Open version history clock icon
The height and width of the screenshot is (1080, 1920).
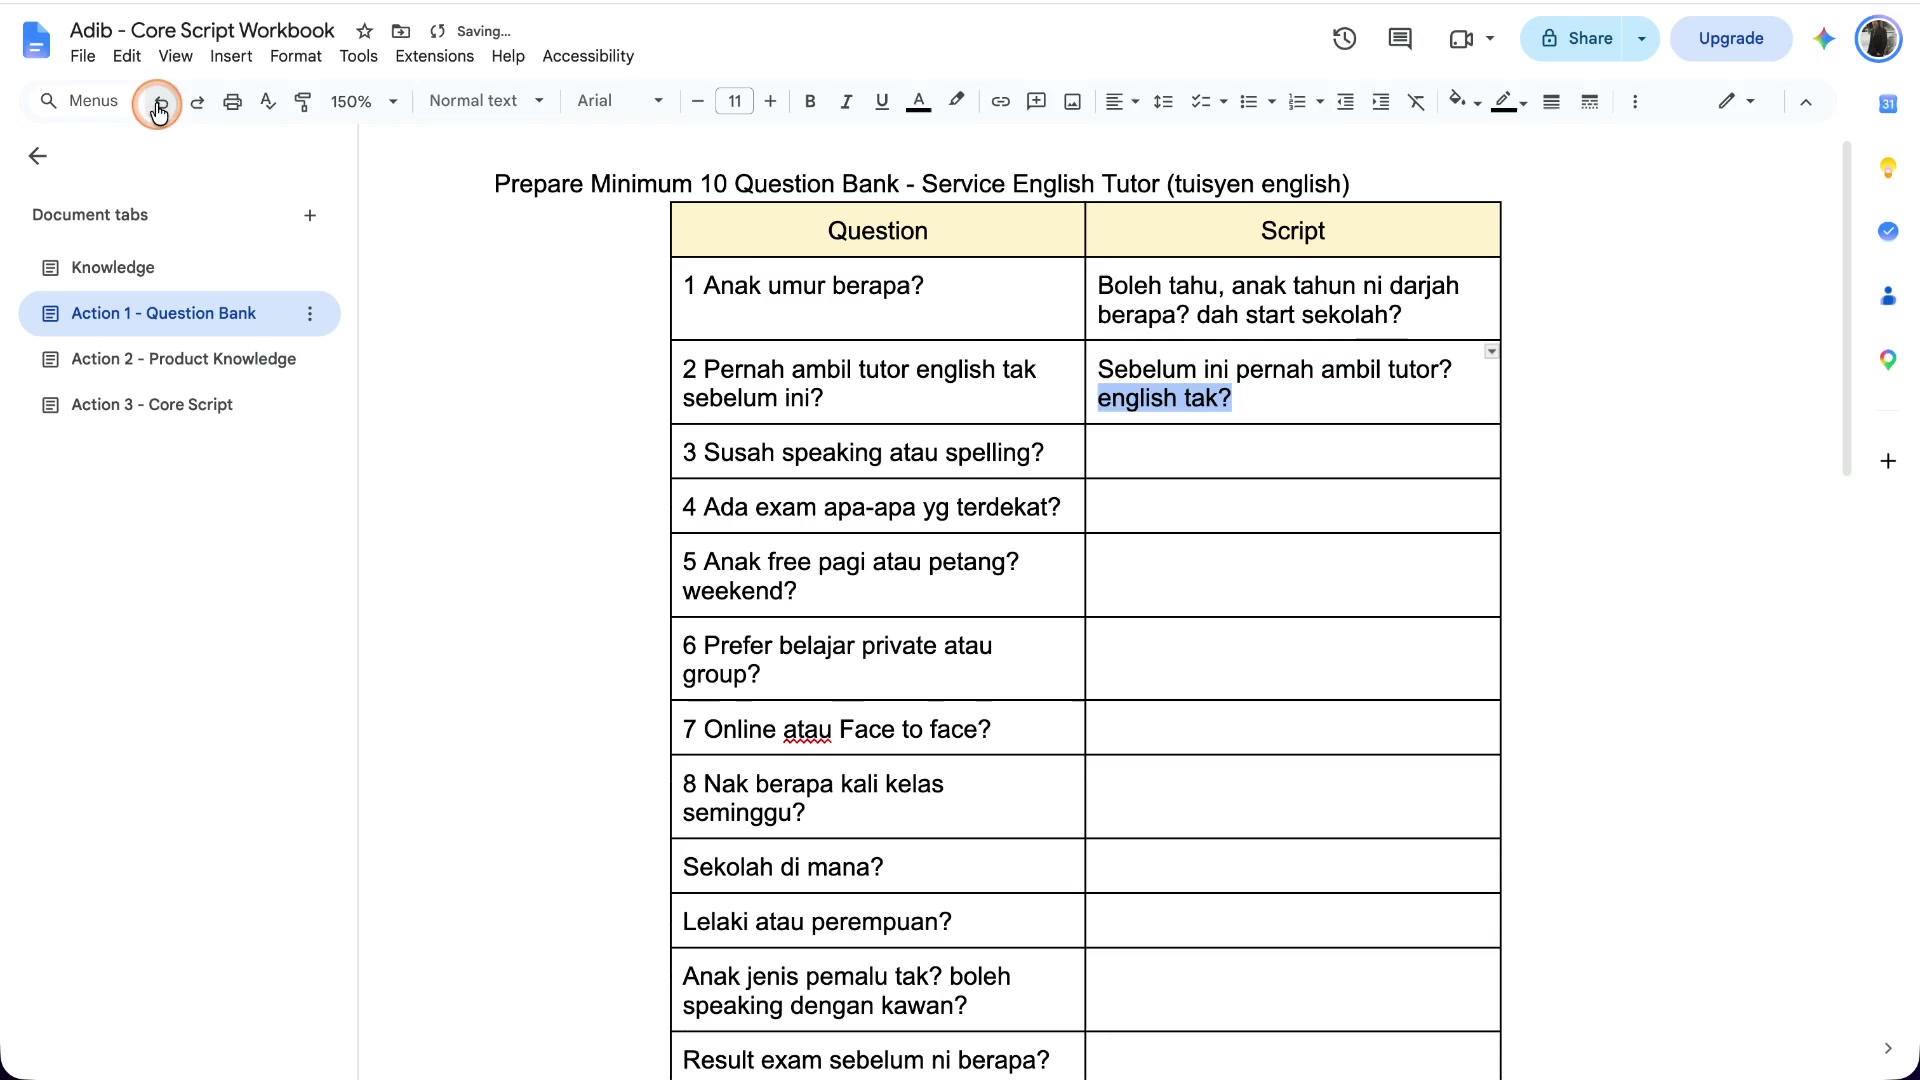click(x=1344, y=39)
